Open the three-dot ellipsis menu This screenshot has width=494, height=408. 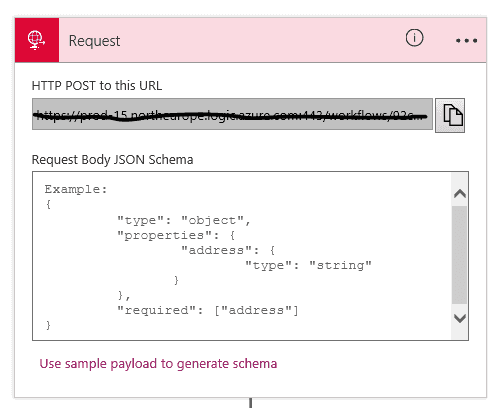[466, 41]
